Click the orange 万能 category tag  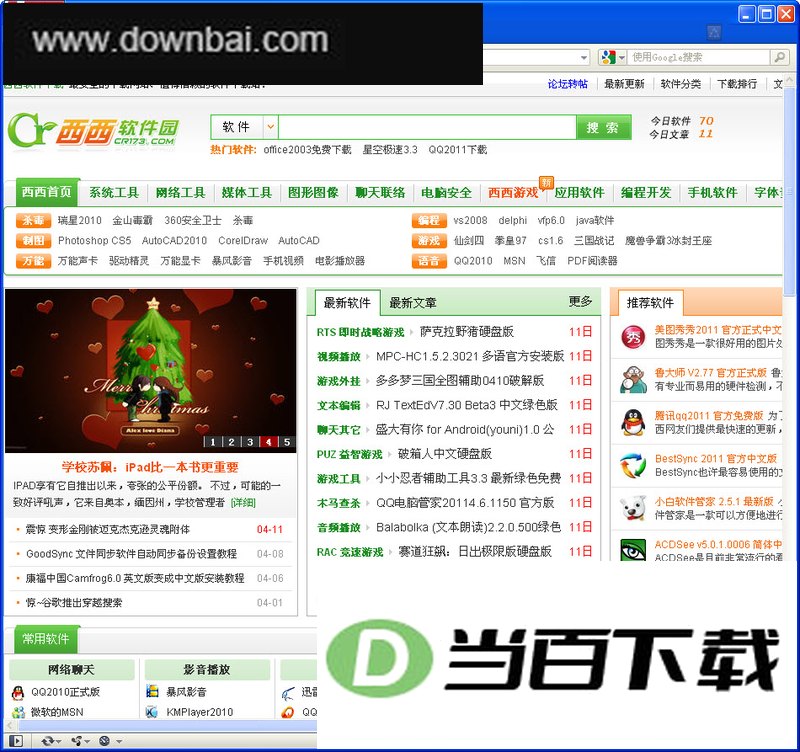33,261
